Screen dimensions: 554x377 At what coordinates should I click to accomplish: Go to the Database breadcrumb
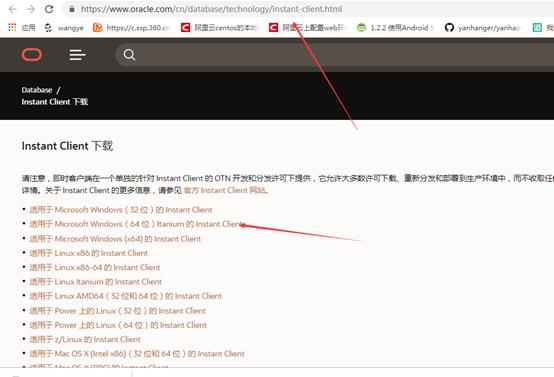coord(37,90)
